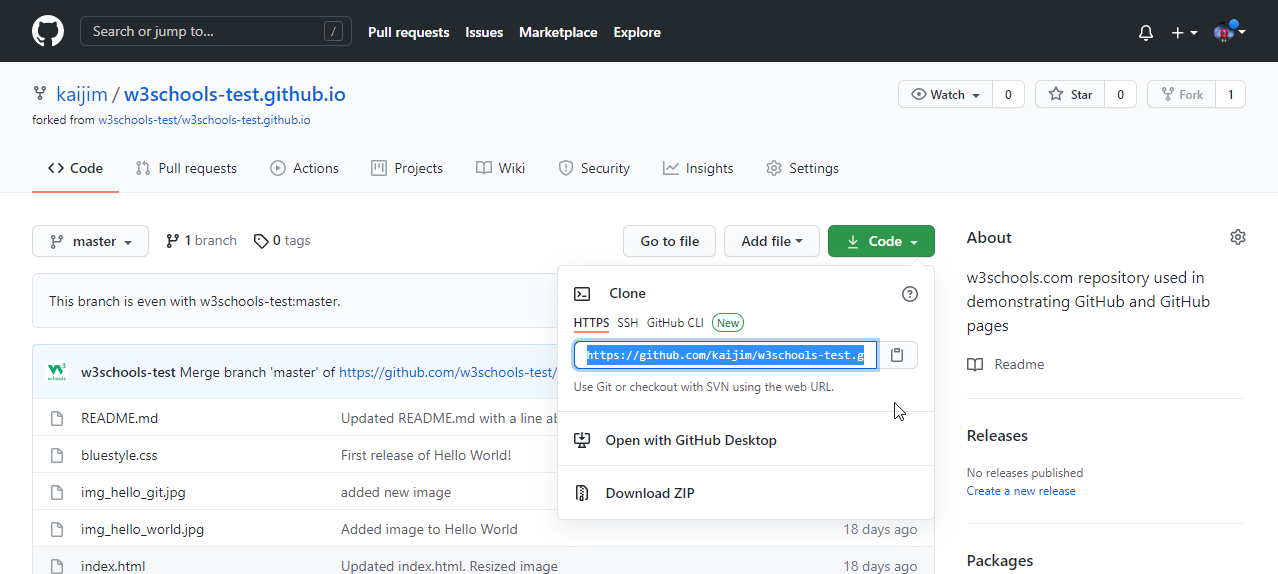Screen dimensions: 1278x574
Task: Click the Clone help question mark icon
Action: (x=909, y=294)
